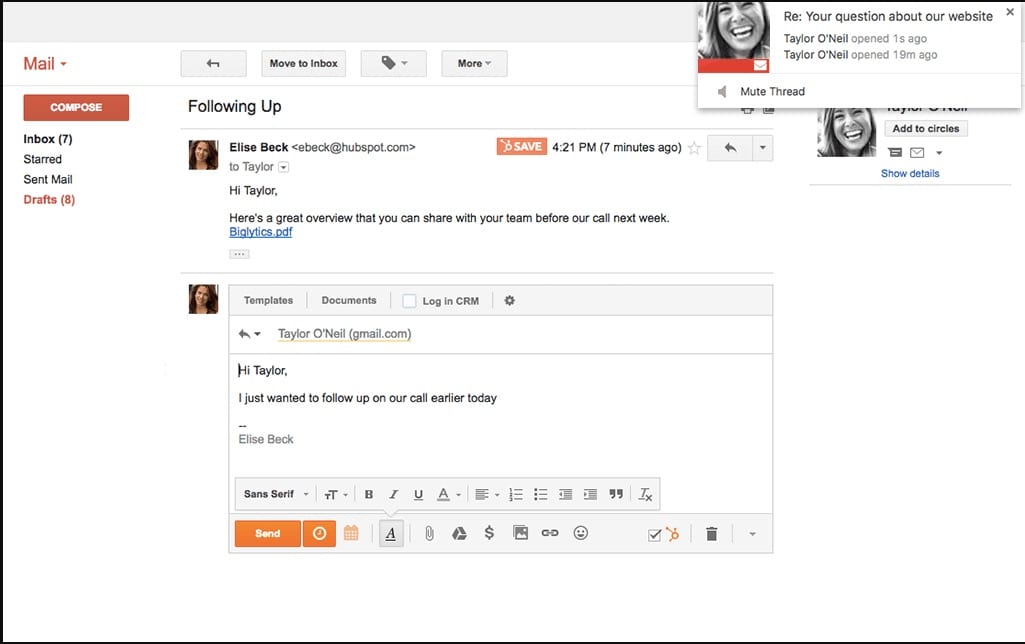Toggle bold formatting
This screenshot has width=1025, height=644.
tap(369, 494)
